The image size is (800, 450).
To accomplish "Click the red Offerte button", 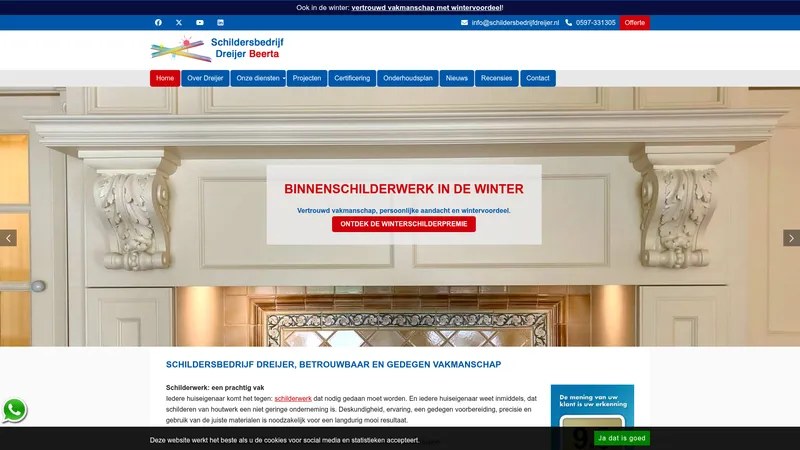I will tap(635, 22).
